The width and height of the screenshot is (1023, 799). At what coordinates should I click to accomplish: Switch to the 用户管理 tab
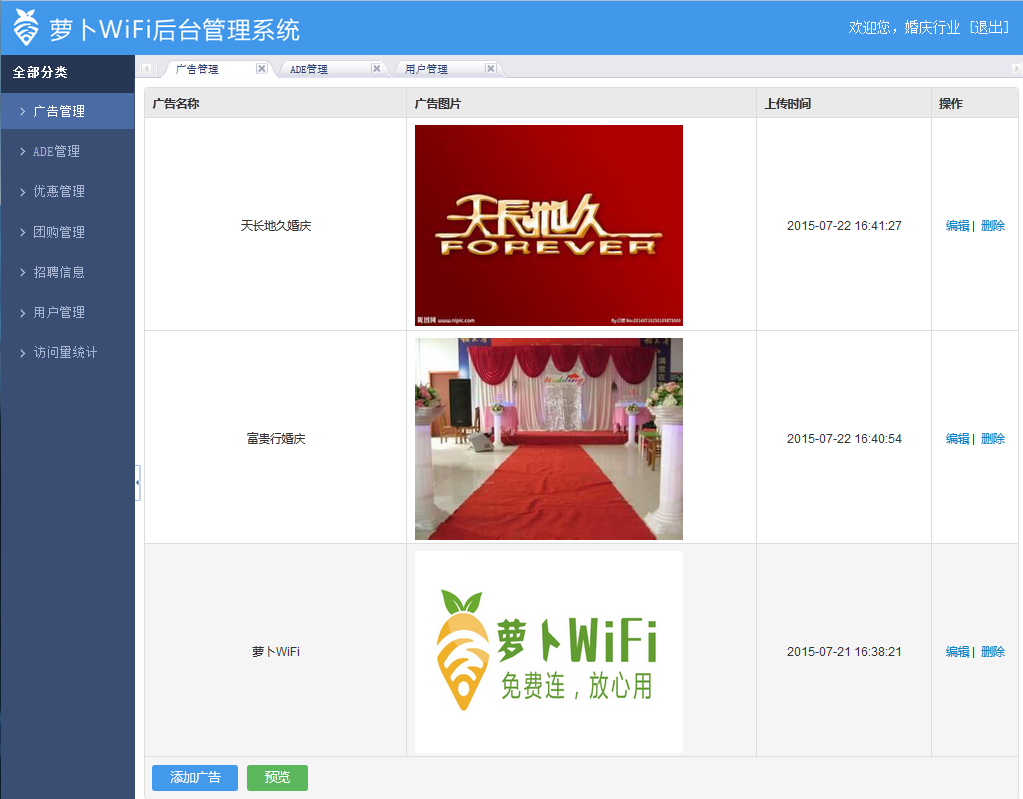click(426, 69)
